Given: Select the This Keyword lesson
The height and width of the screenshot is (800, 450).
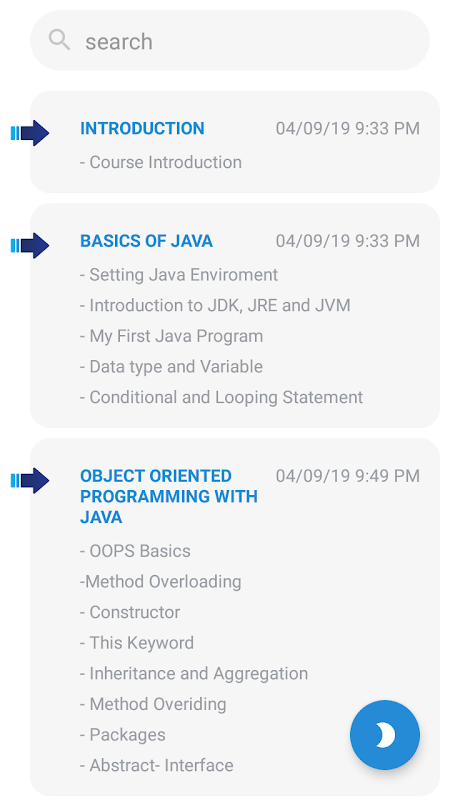Looking at the screenshot, I should (x=137, y=643).
